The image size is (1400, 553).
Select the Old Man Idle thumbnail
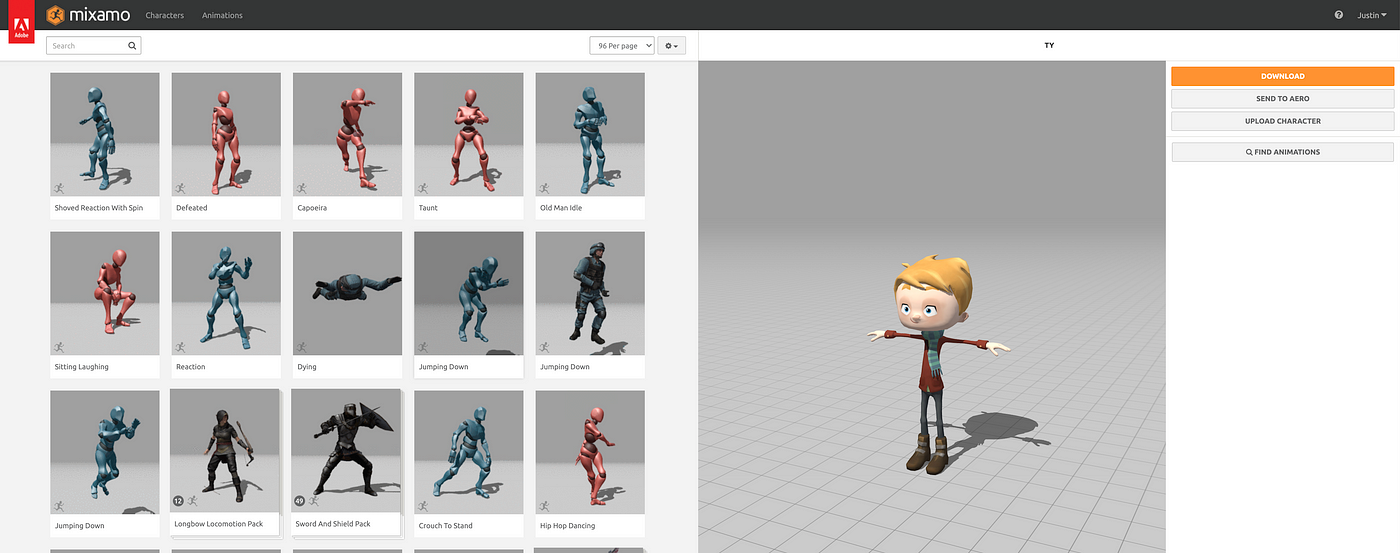(x=590, y=134)
